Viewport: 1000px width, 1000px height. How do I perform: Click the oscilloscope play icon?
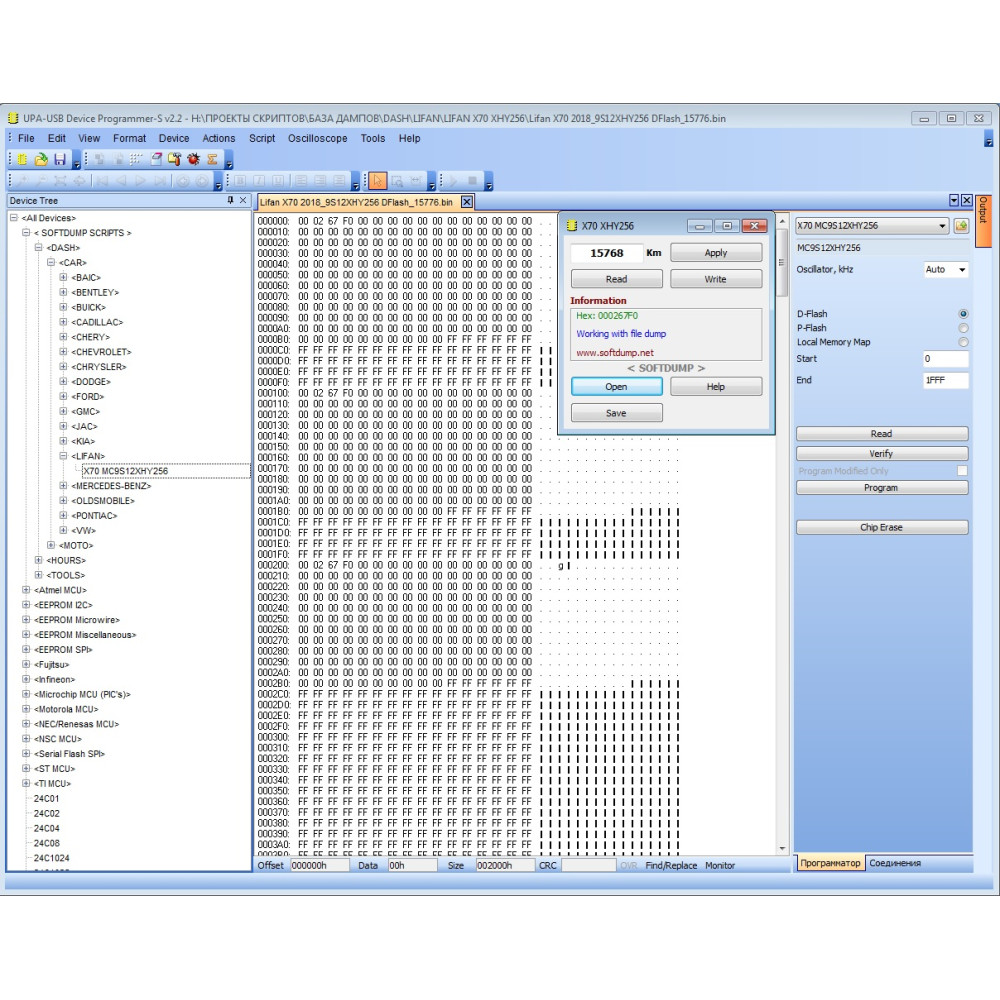pos(453,180)
